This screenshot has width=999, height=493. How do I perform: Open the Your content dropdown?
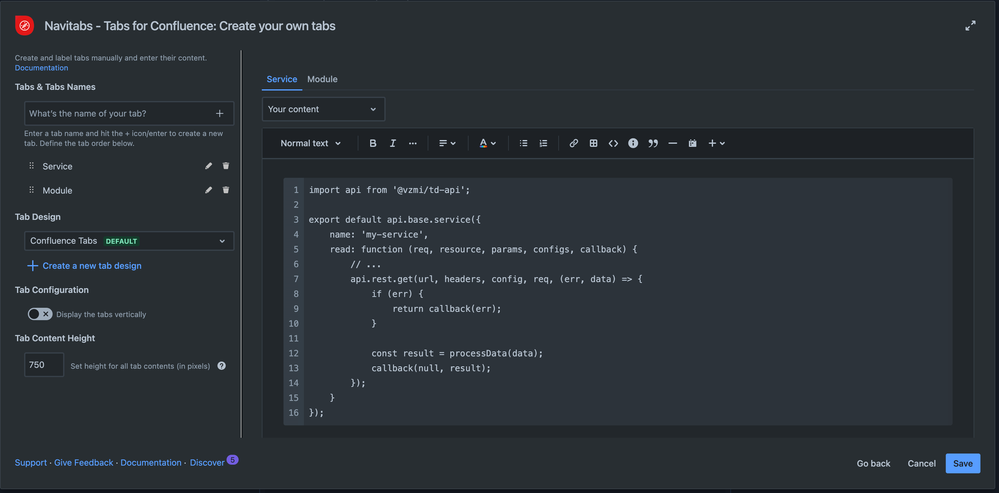pyautogui.click(x=323, y=109)
